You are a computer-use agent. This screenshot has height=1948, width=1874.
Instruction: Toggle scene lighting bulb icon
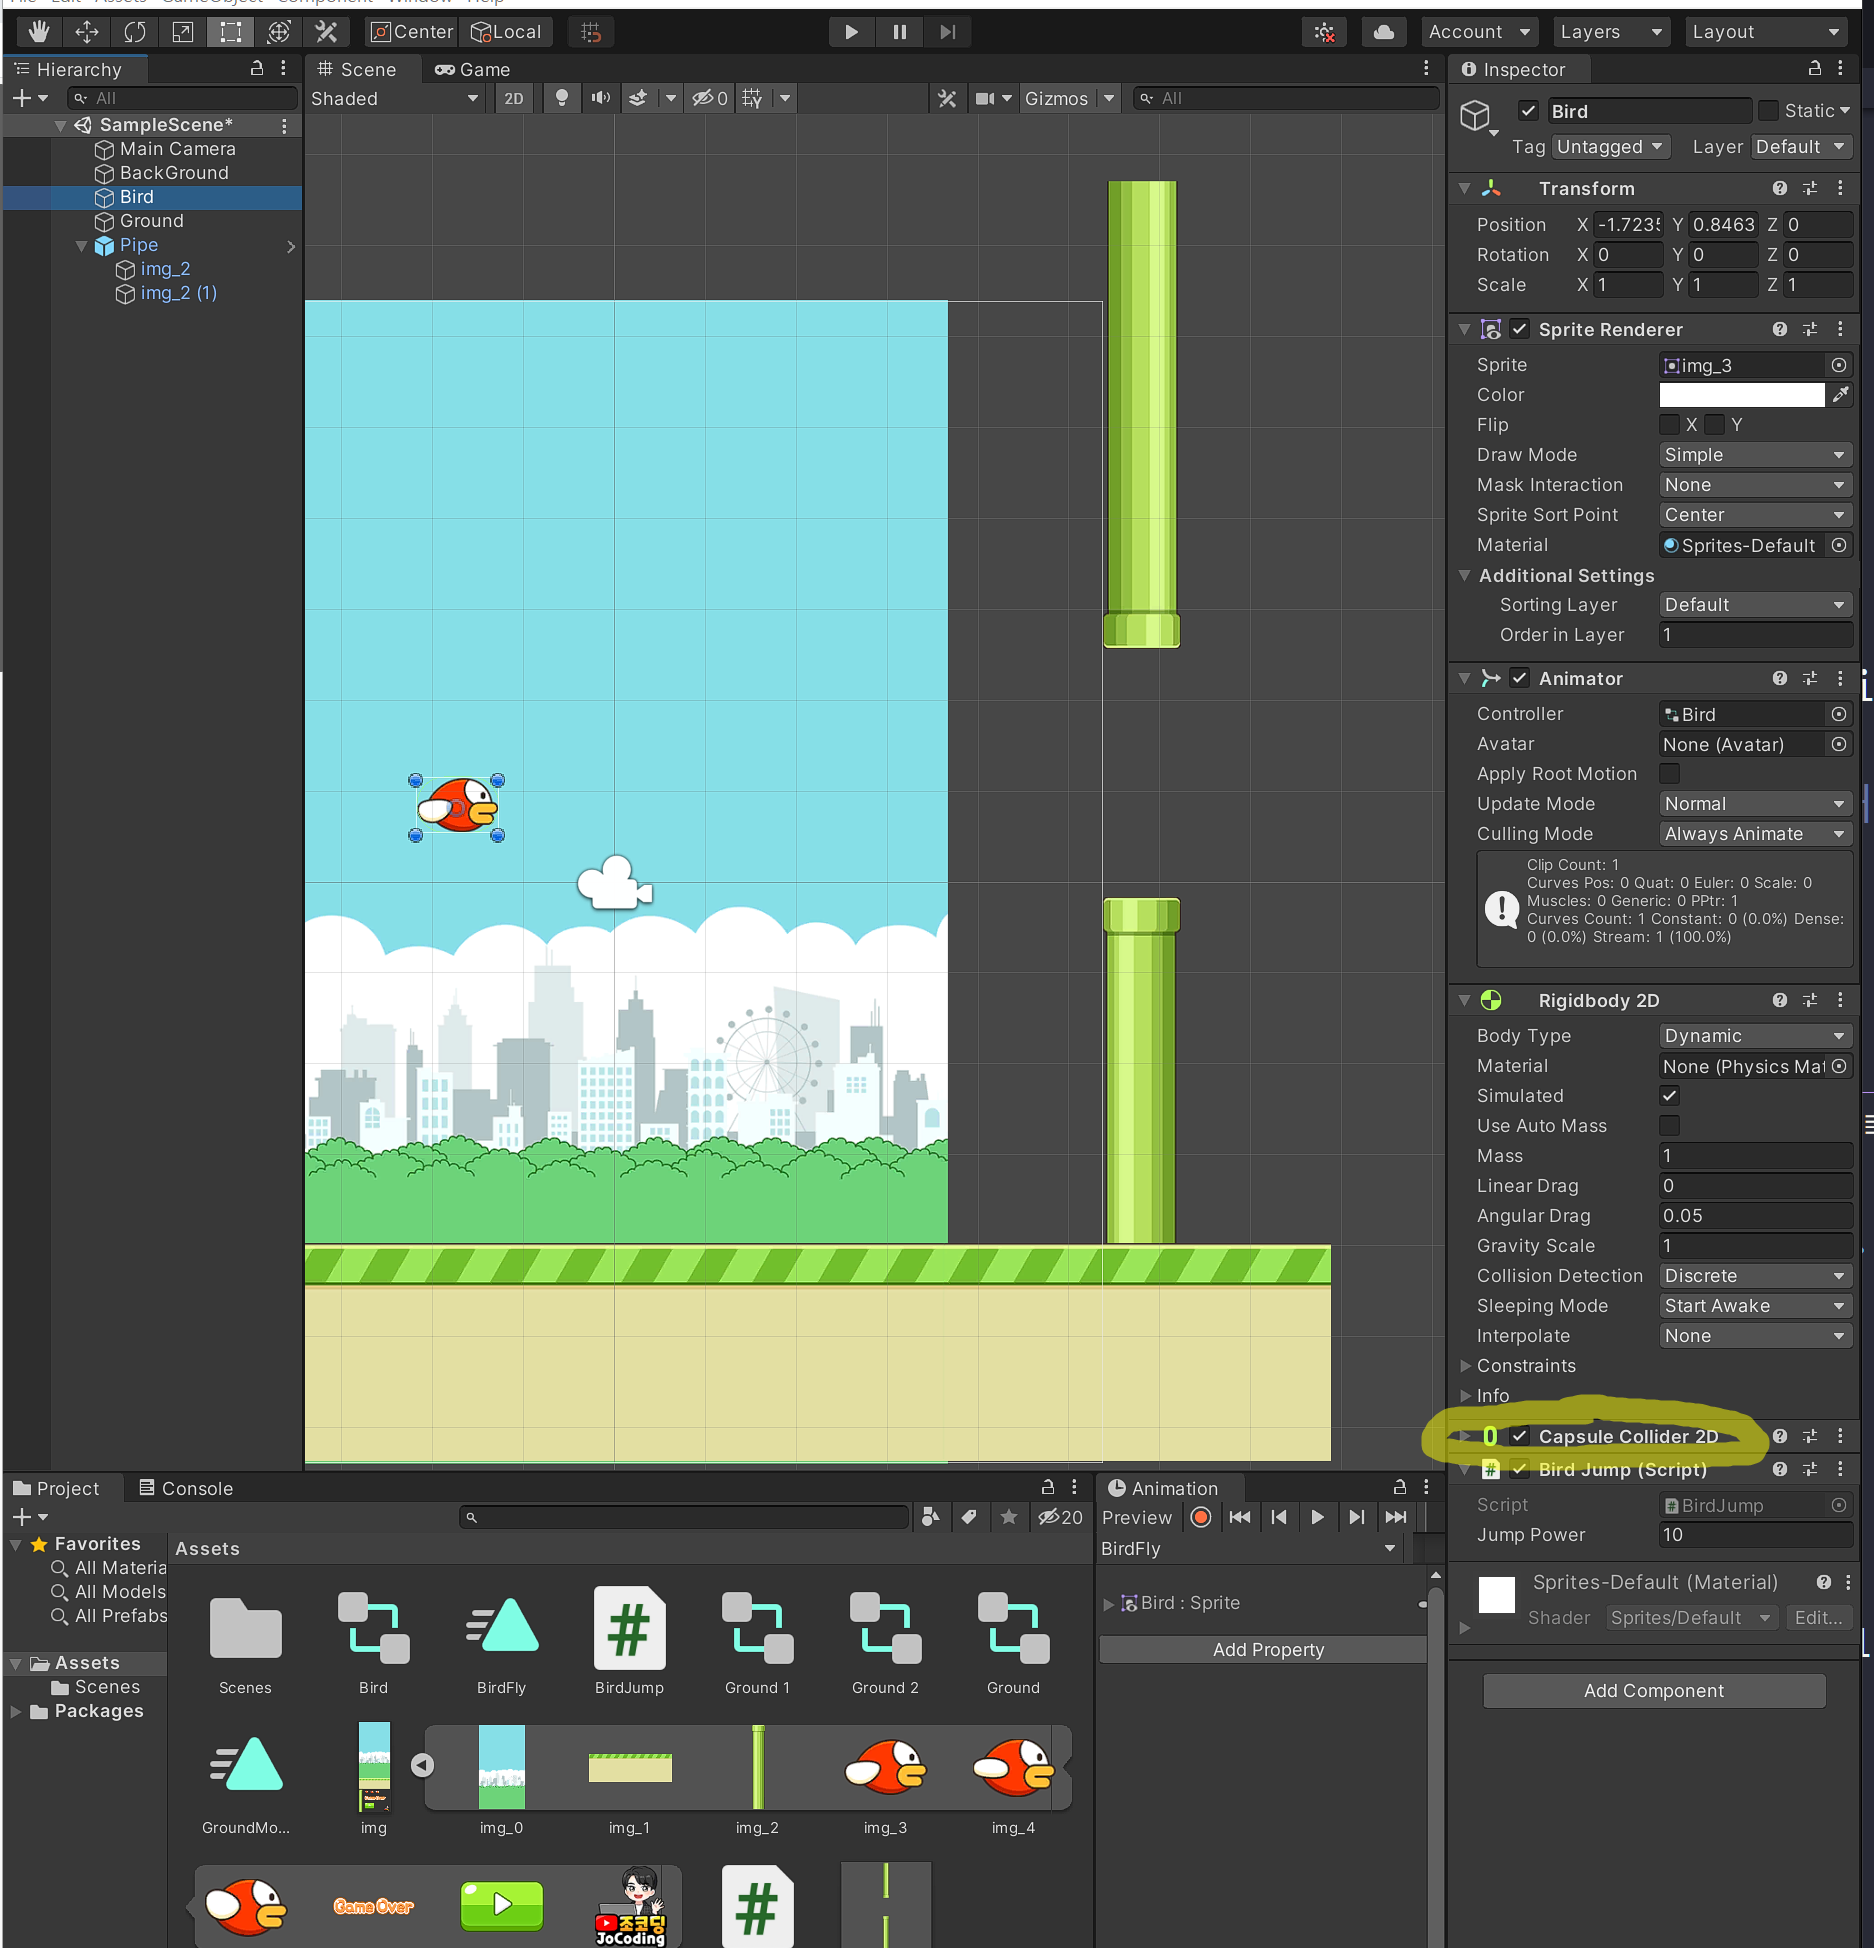pyautogui.click(x=562, y=98)
